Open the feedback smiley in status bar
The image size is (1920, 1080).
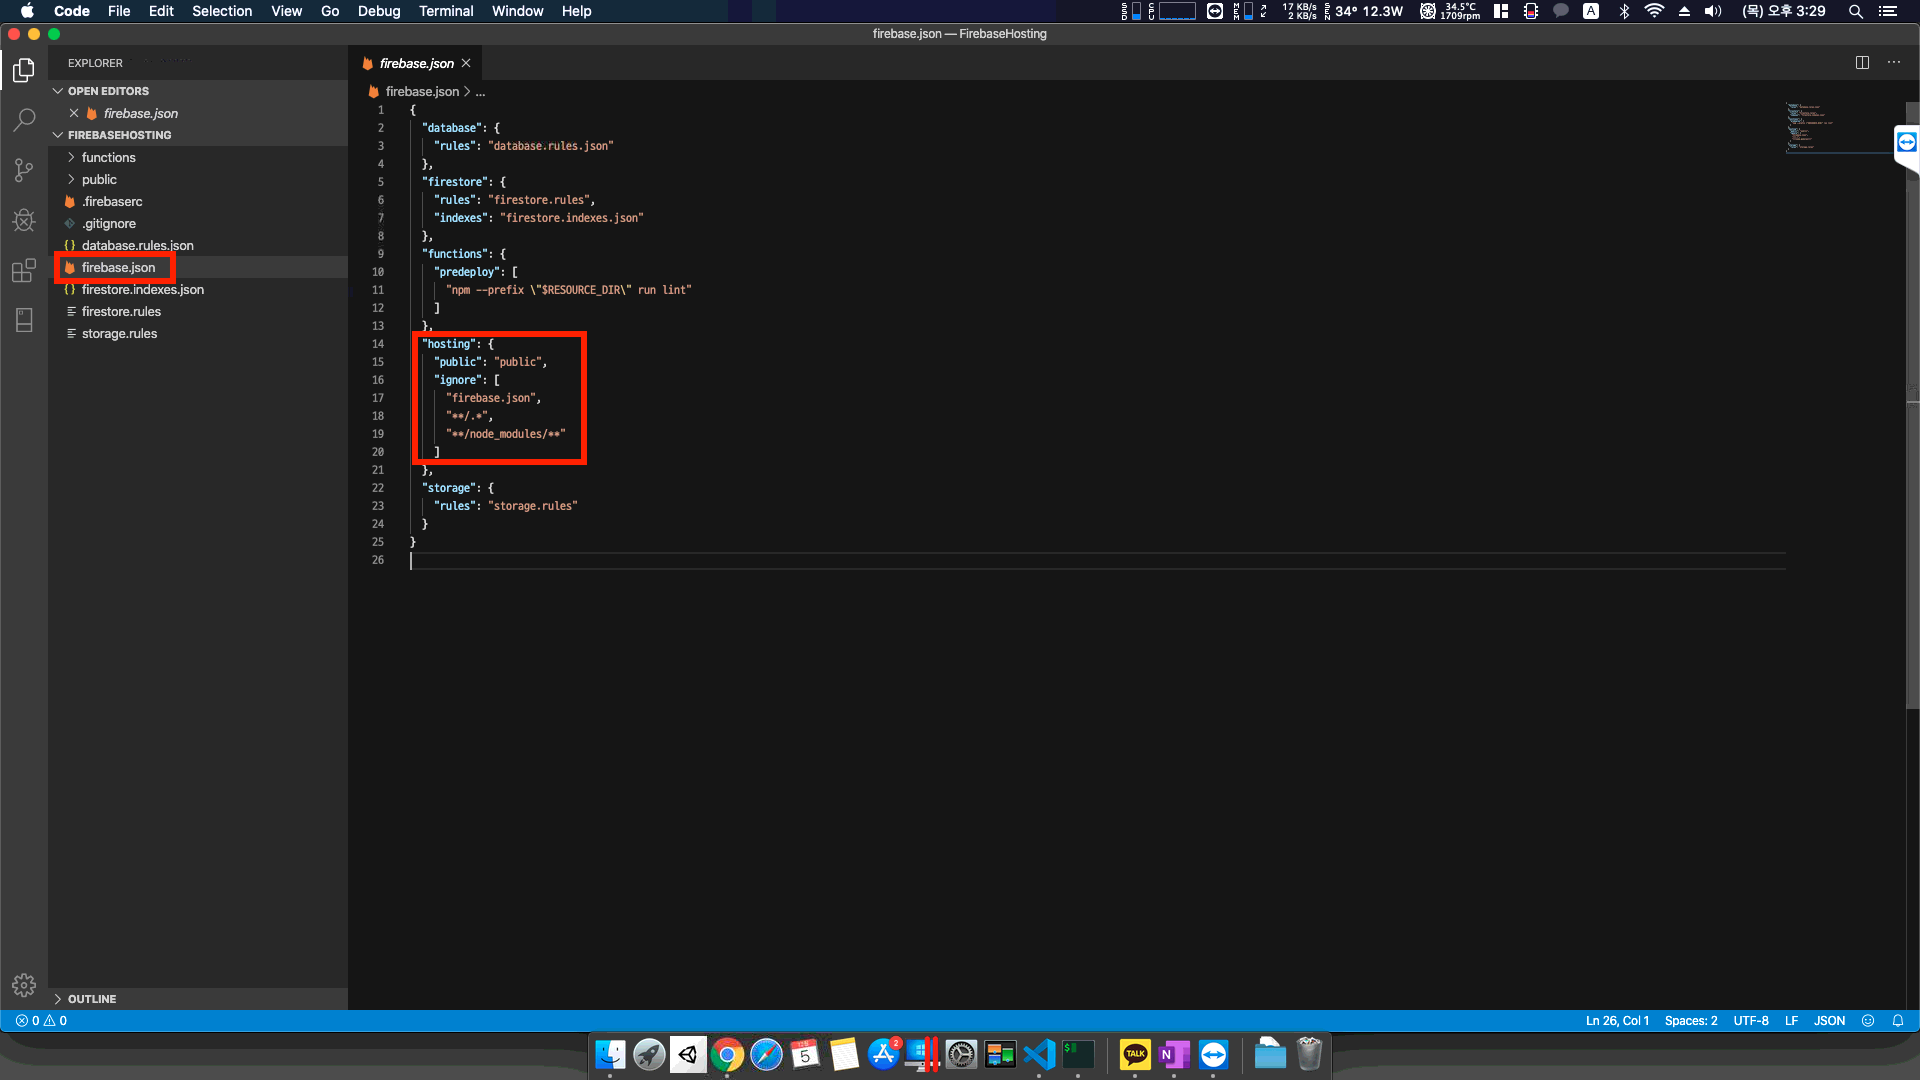click(x=1868, y=1021)
